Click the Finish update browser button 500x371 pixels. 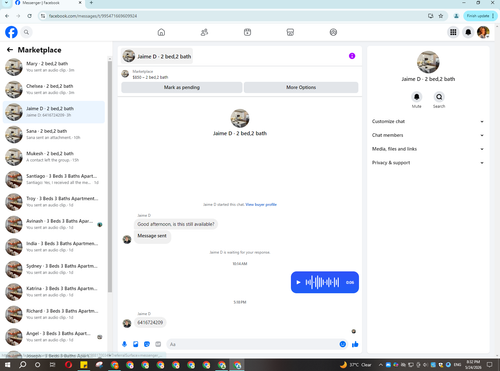(x=480, y=16)
